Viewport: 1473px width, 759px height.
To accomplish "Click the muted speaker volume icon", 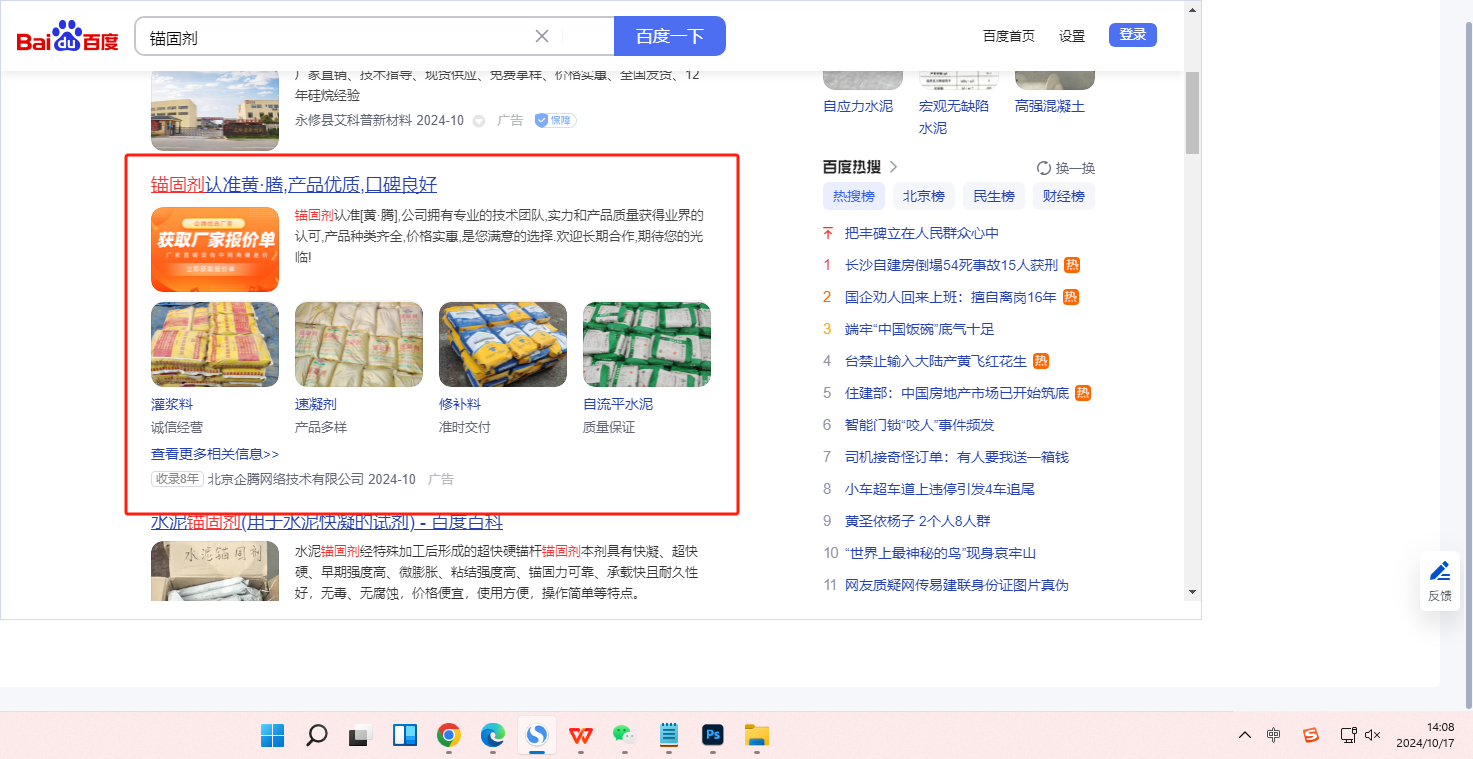I will tap(1373, 735).
